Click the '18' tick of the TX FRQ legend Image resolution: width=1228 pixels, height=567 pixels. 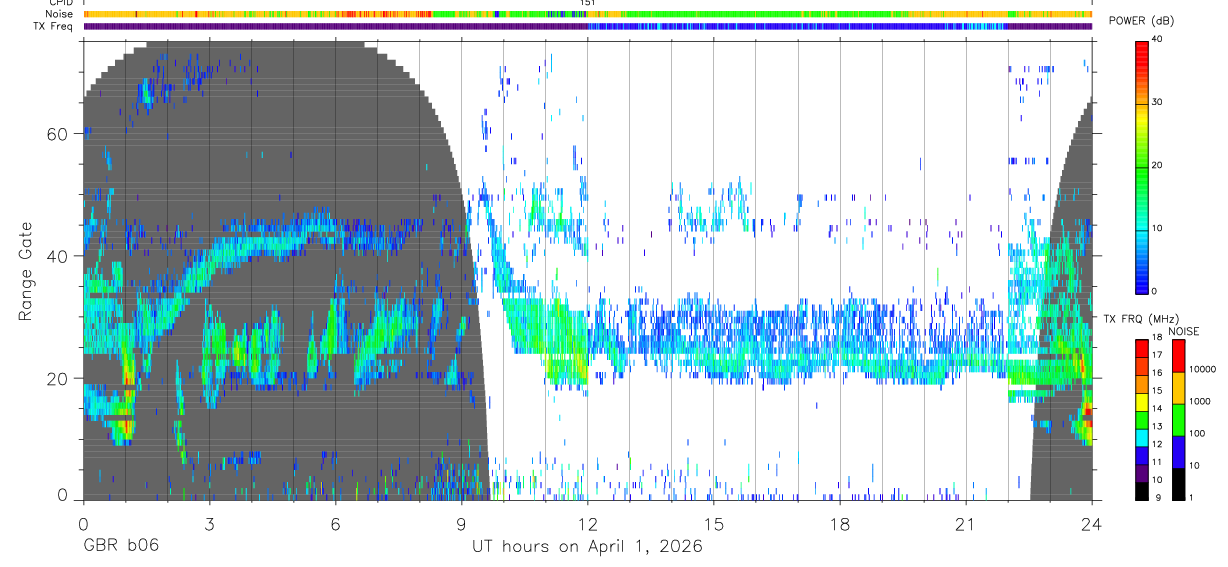tap(1156, 338)
